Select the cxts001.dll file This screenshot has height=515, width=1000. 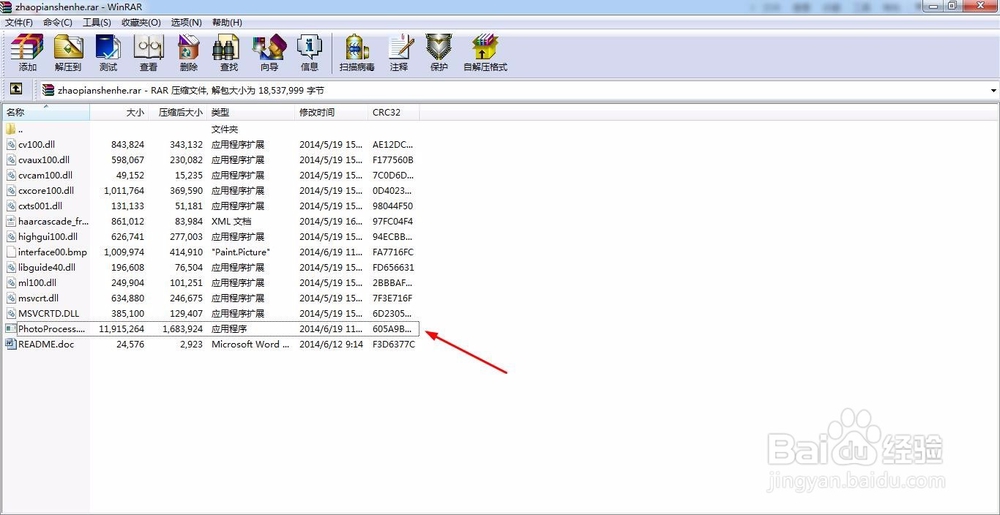click(x=210, y=206)
